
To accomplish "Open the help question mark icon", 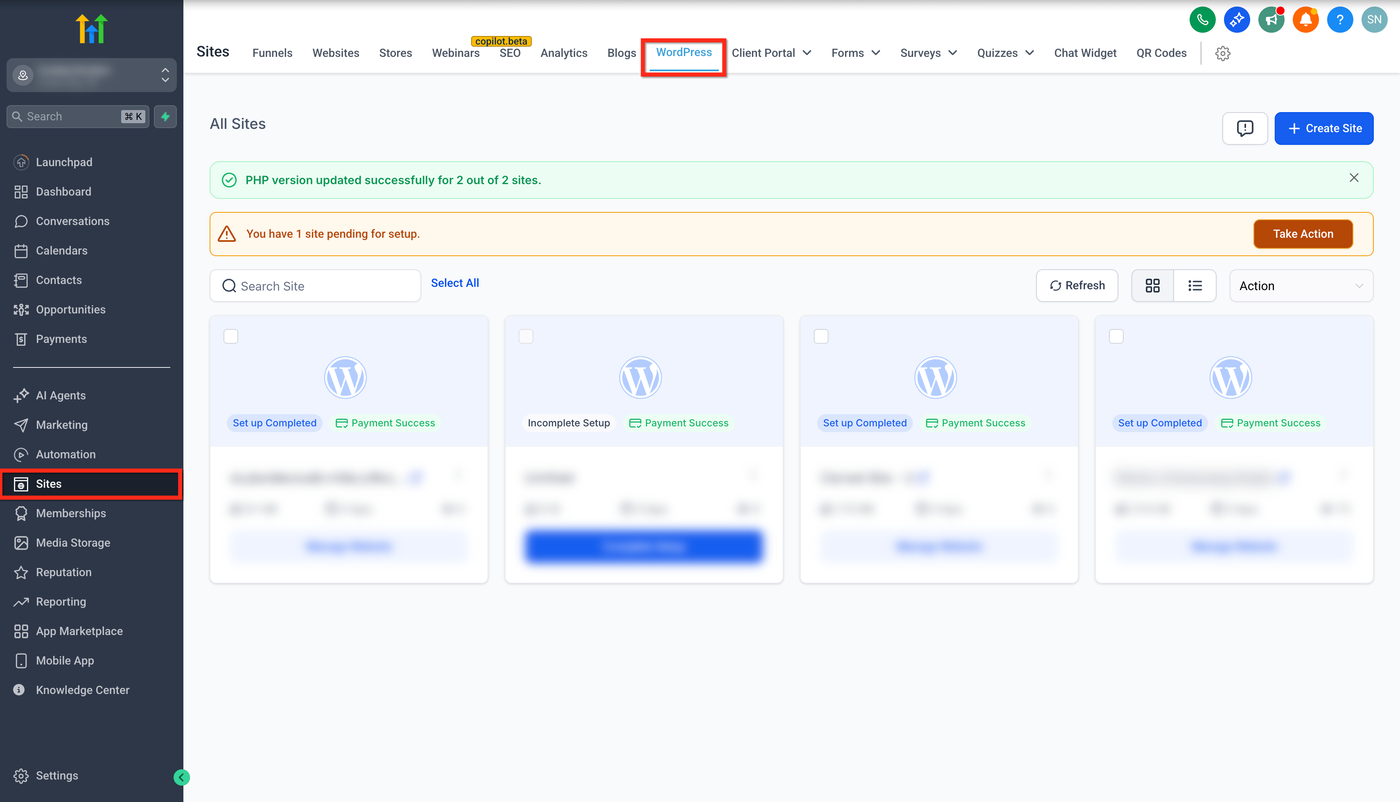I will coord(1340,19).
